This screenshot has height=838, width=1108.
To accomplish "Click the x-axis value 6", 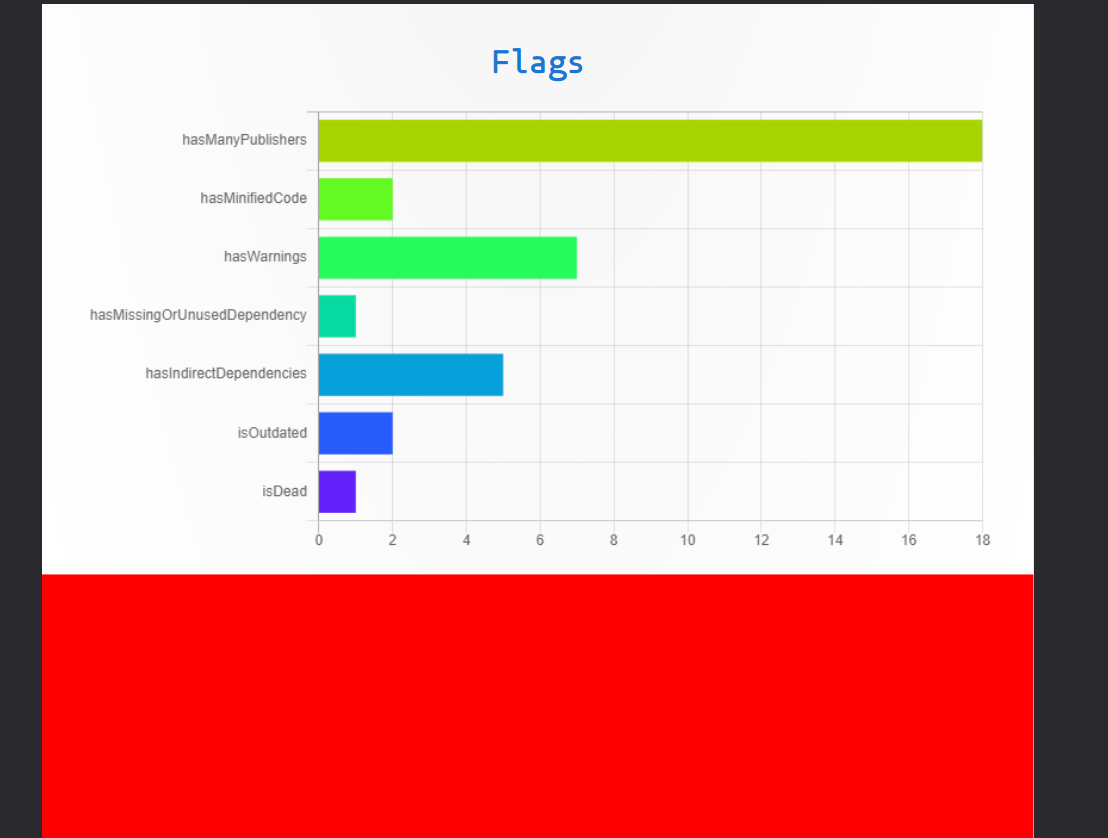I will click(x=540, y=541).
